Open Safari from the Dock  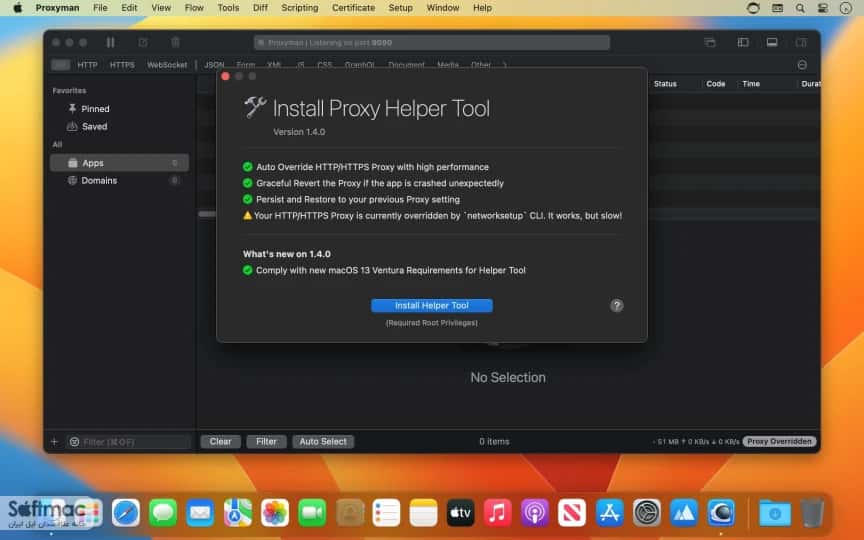(126, 513)
